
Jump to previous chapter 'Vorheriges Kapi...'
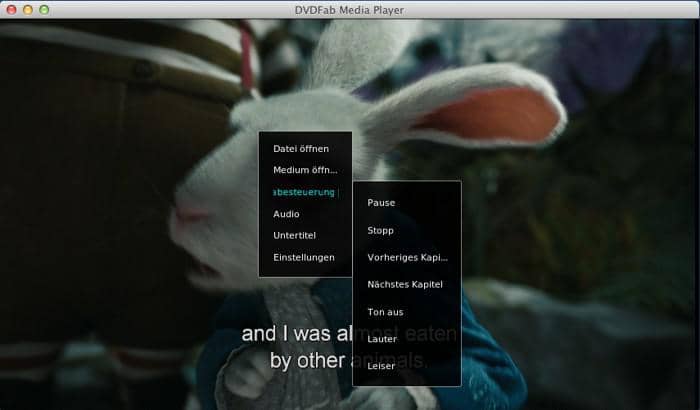click(407, 257)
